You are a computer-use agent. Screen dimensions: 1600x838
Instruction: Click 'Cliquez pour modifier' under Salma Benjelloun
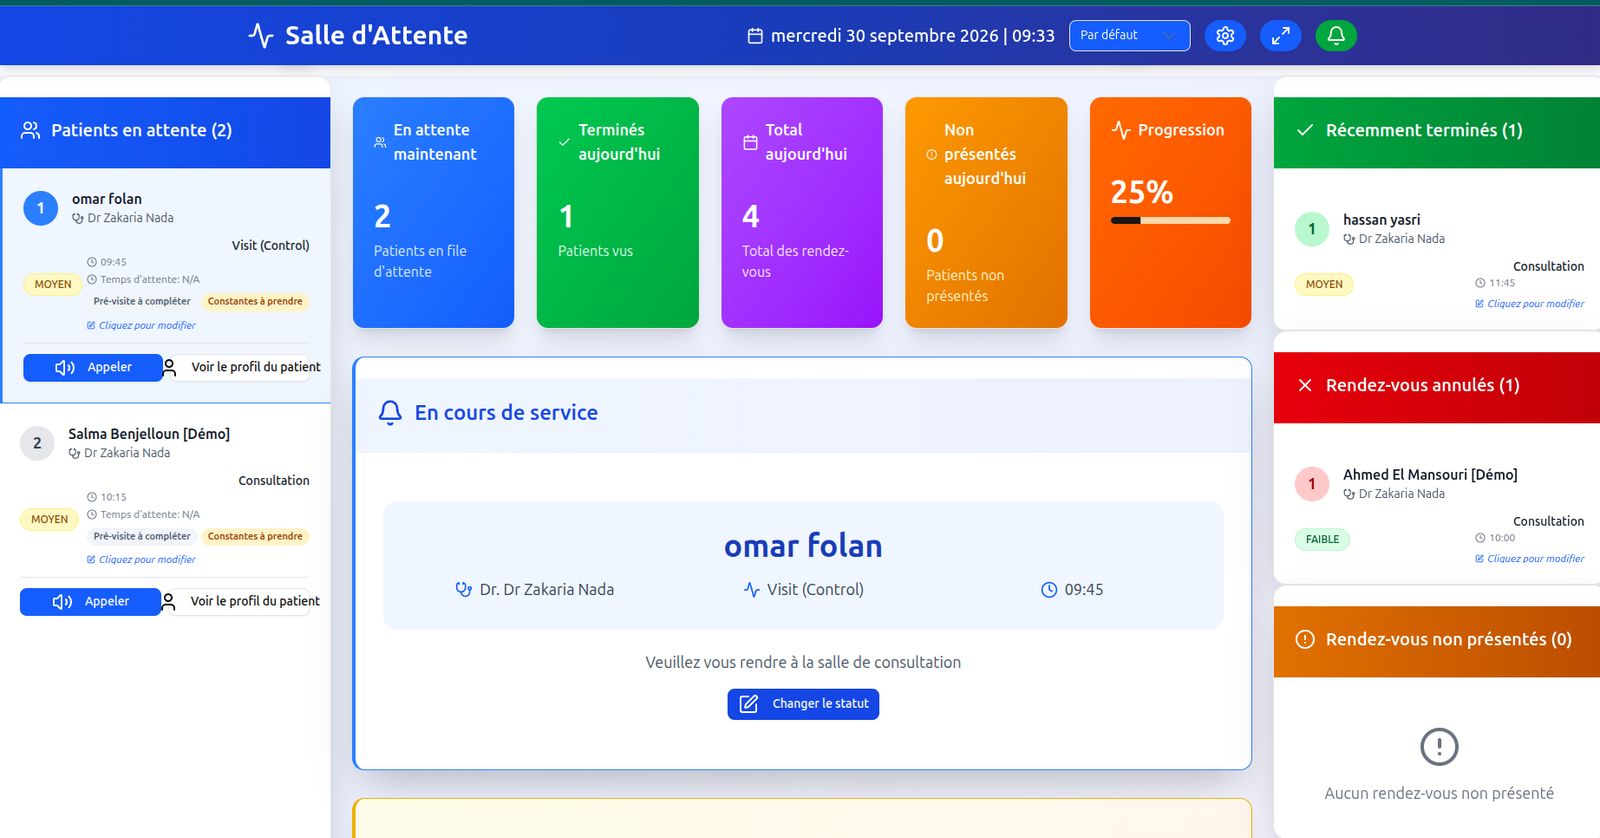[141, 560]
